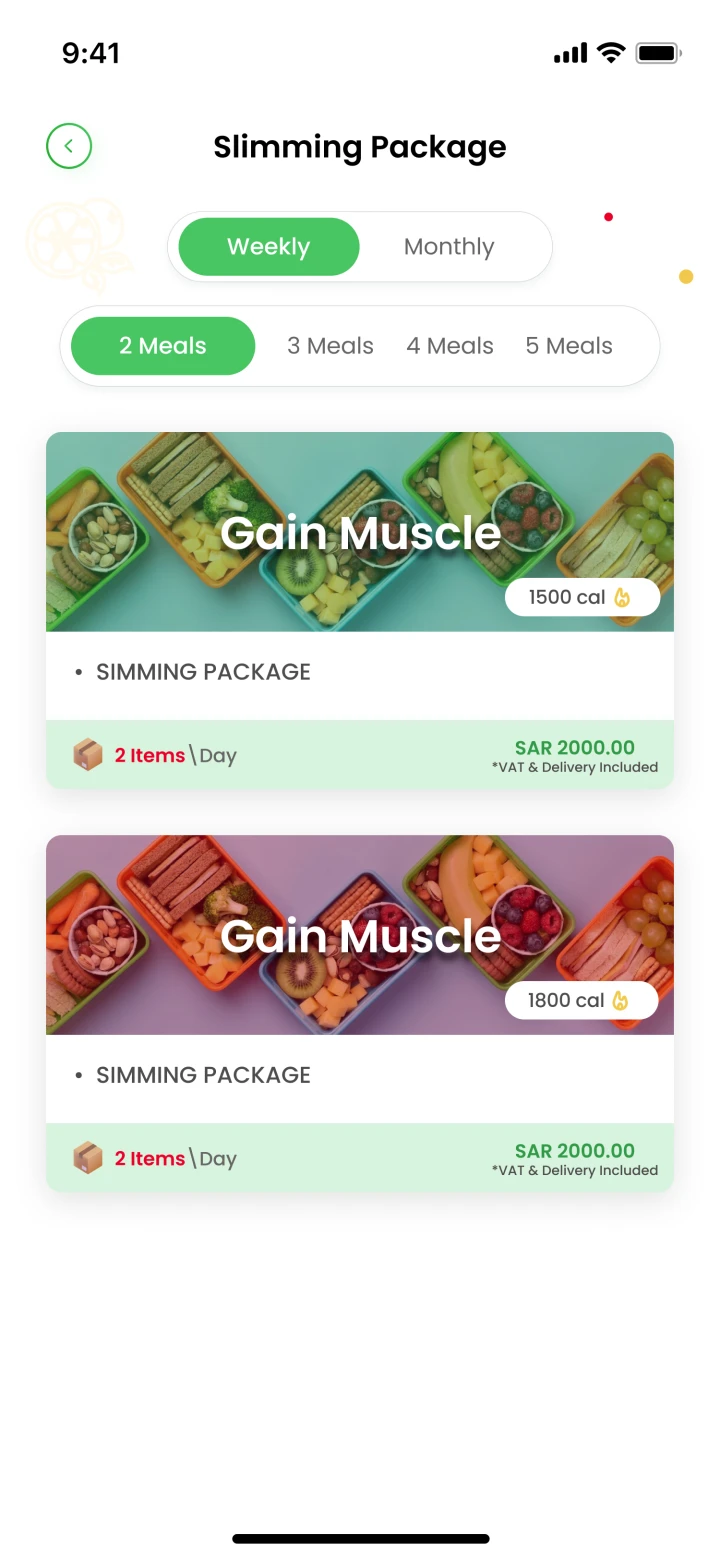Tap the box icon on first package card
Screen dimensions: 720x1559
click(88, 755)
